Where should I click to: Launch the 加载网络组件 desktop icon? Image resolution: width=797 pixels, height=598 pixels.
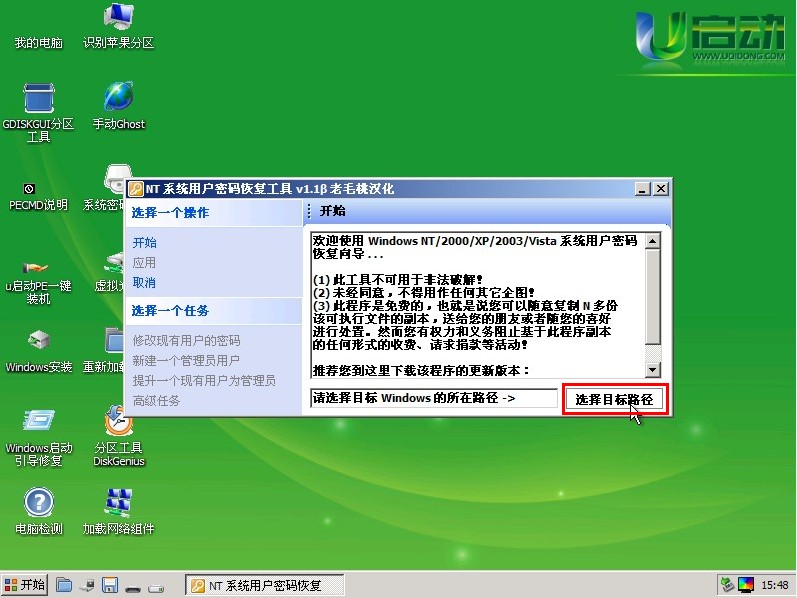tap(118, 512)
